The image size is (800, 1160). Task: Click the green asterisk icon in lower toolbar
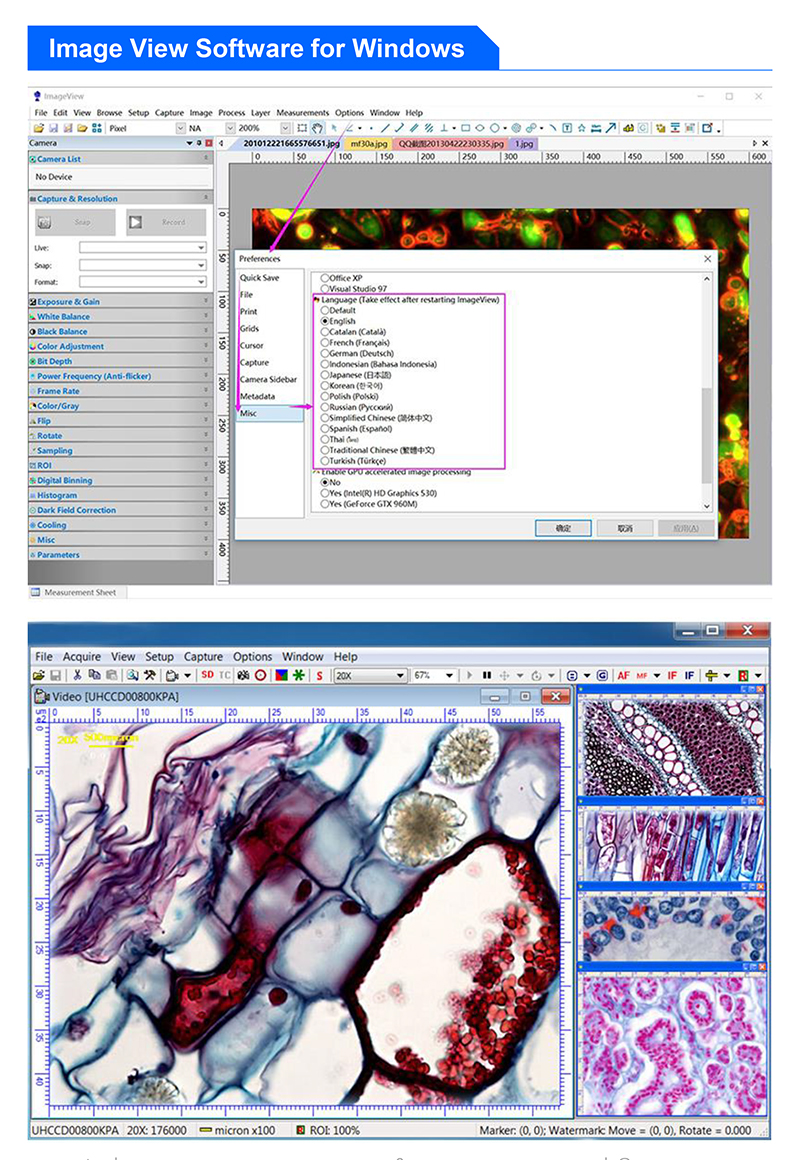298,676
